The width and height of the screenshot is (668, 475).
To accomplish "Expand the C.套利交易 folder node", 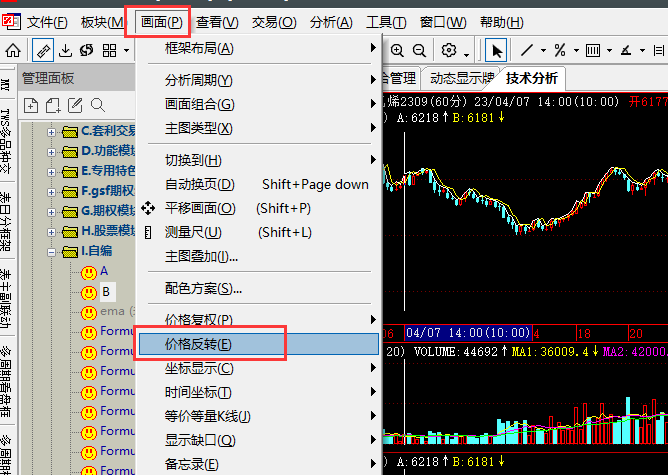I will point(51,131).
